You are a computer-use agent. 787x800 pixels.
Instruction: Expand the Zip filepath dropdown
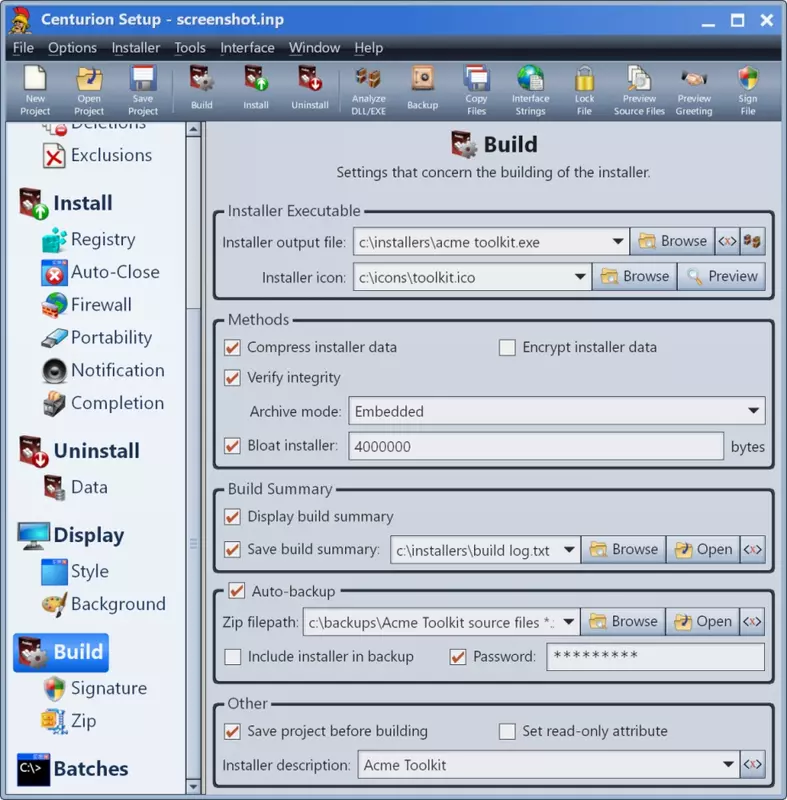(569, 621)
